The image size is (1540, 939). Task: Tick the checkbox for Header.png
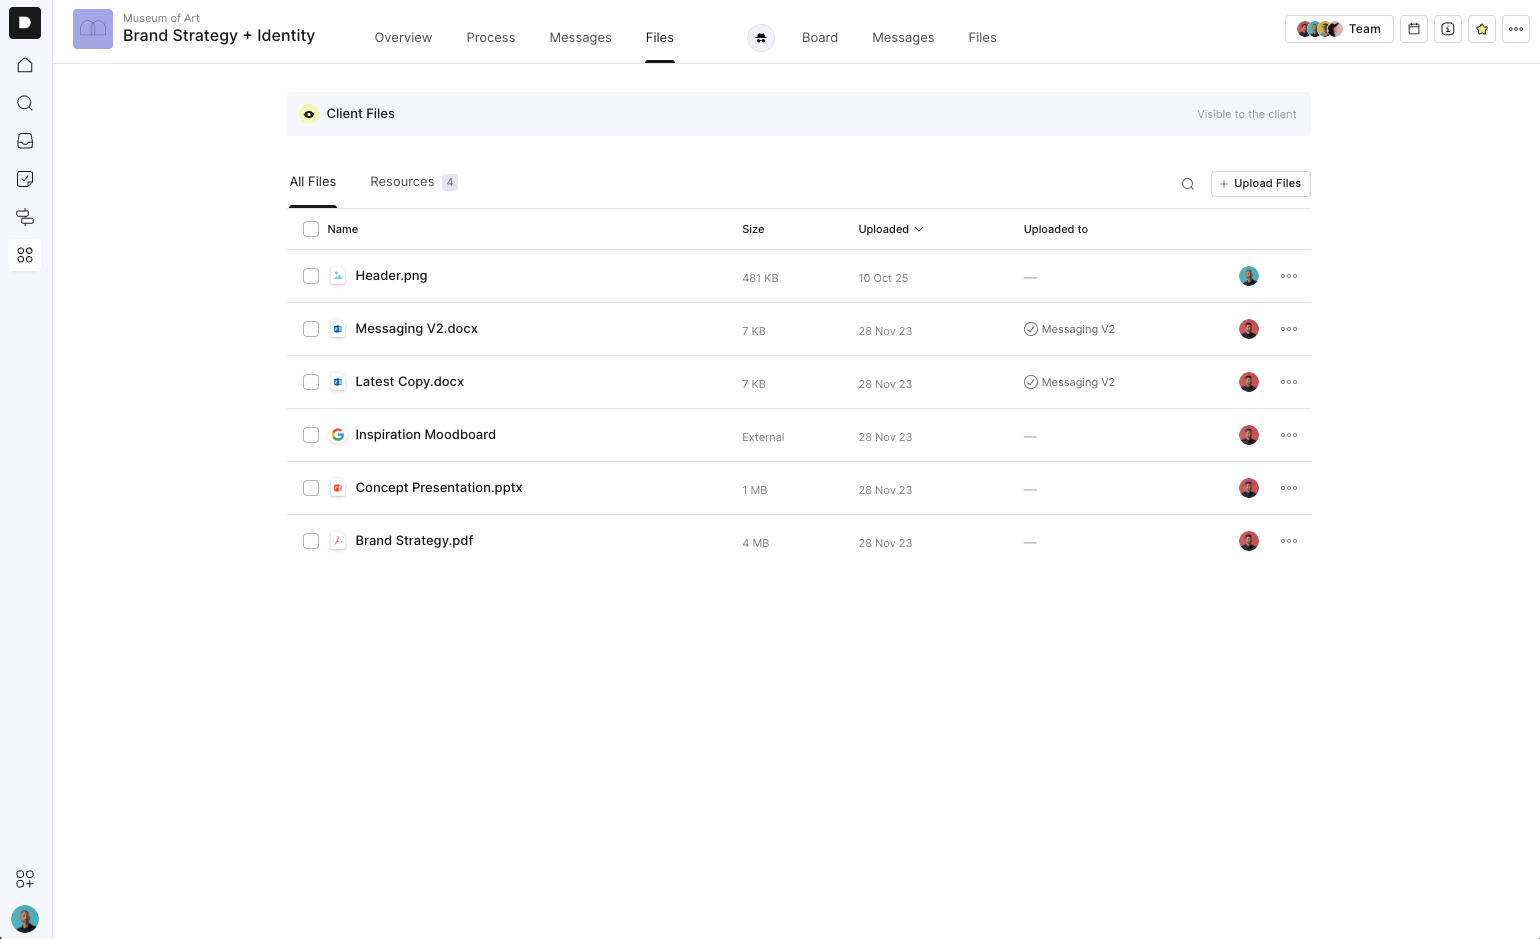311,276
